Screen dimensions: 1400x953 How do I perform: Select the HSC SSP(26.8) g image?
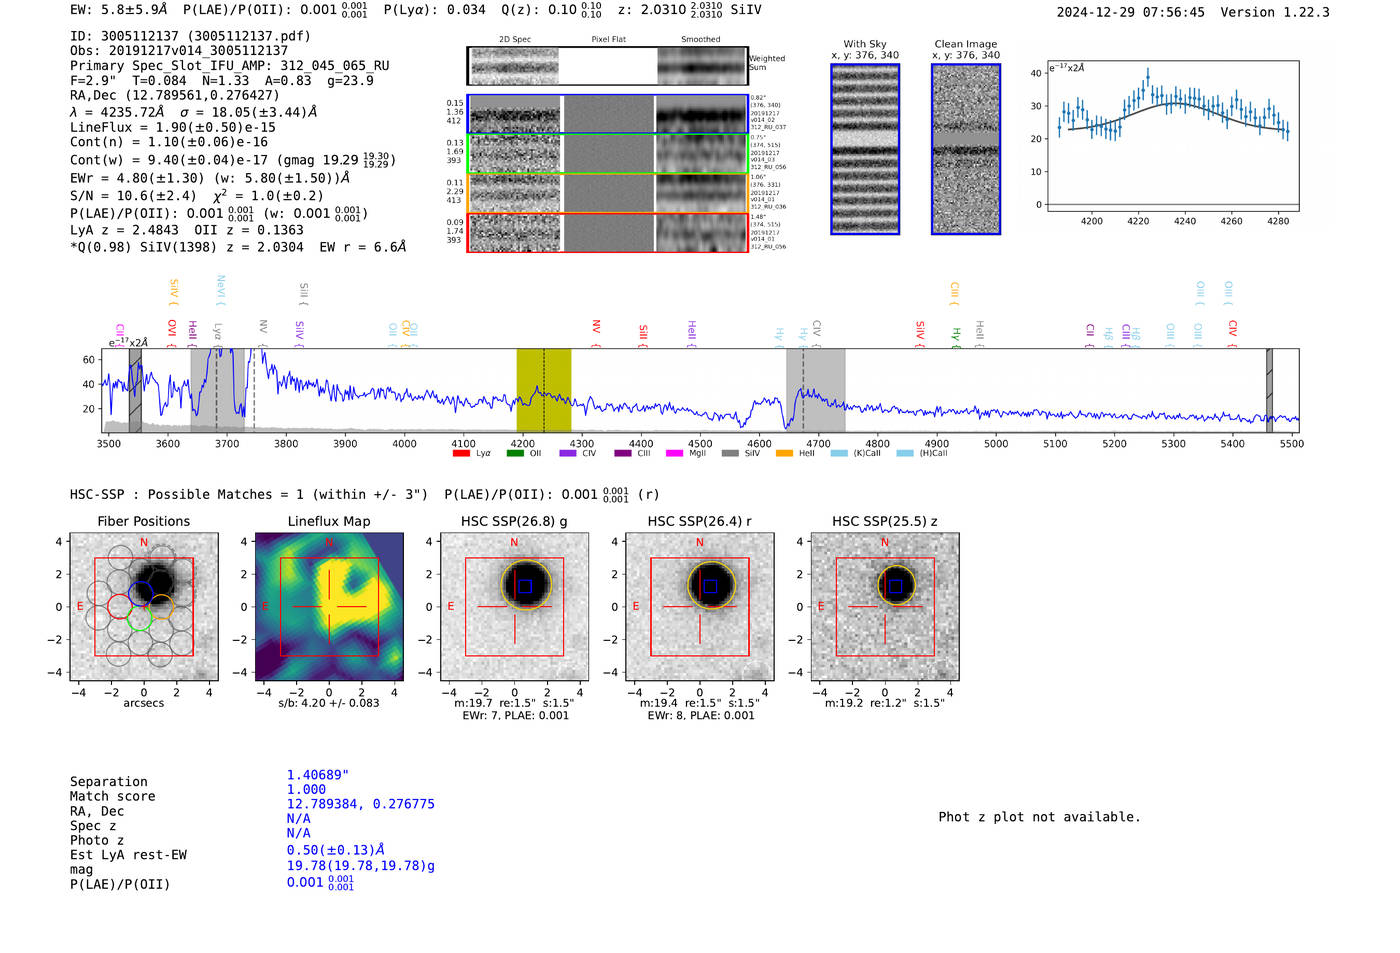[x=514, y=606]
